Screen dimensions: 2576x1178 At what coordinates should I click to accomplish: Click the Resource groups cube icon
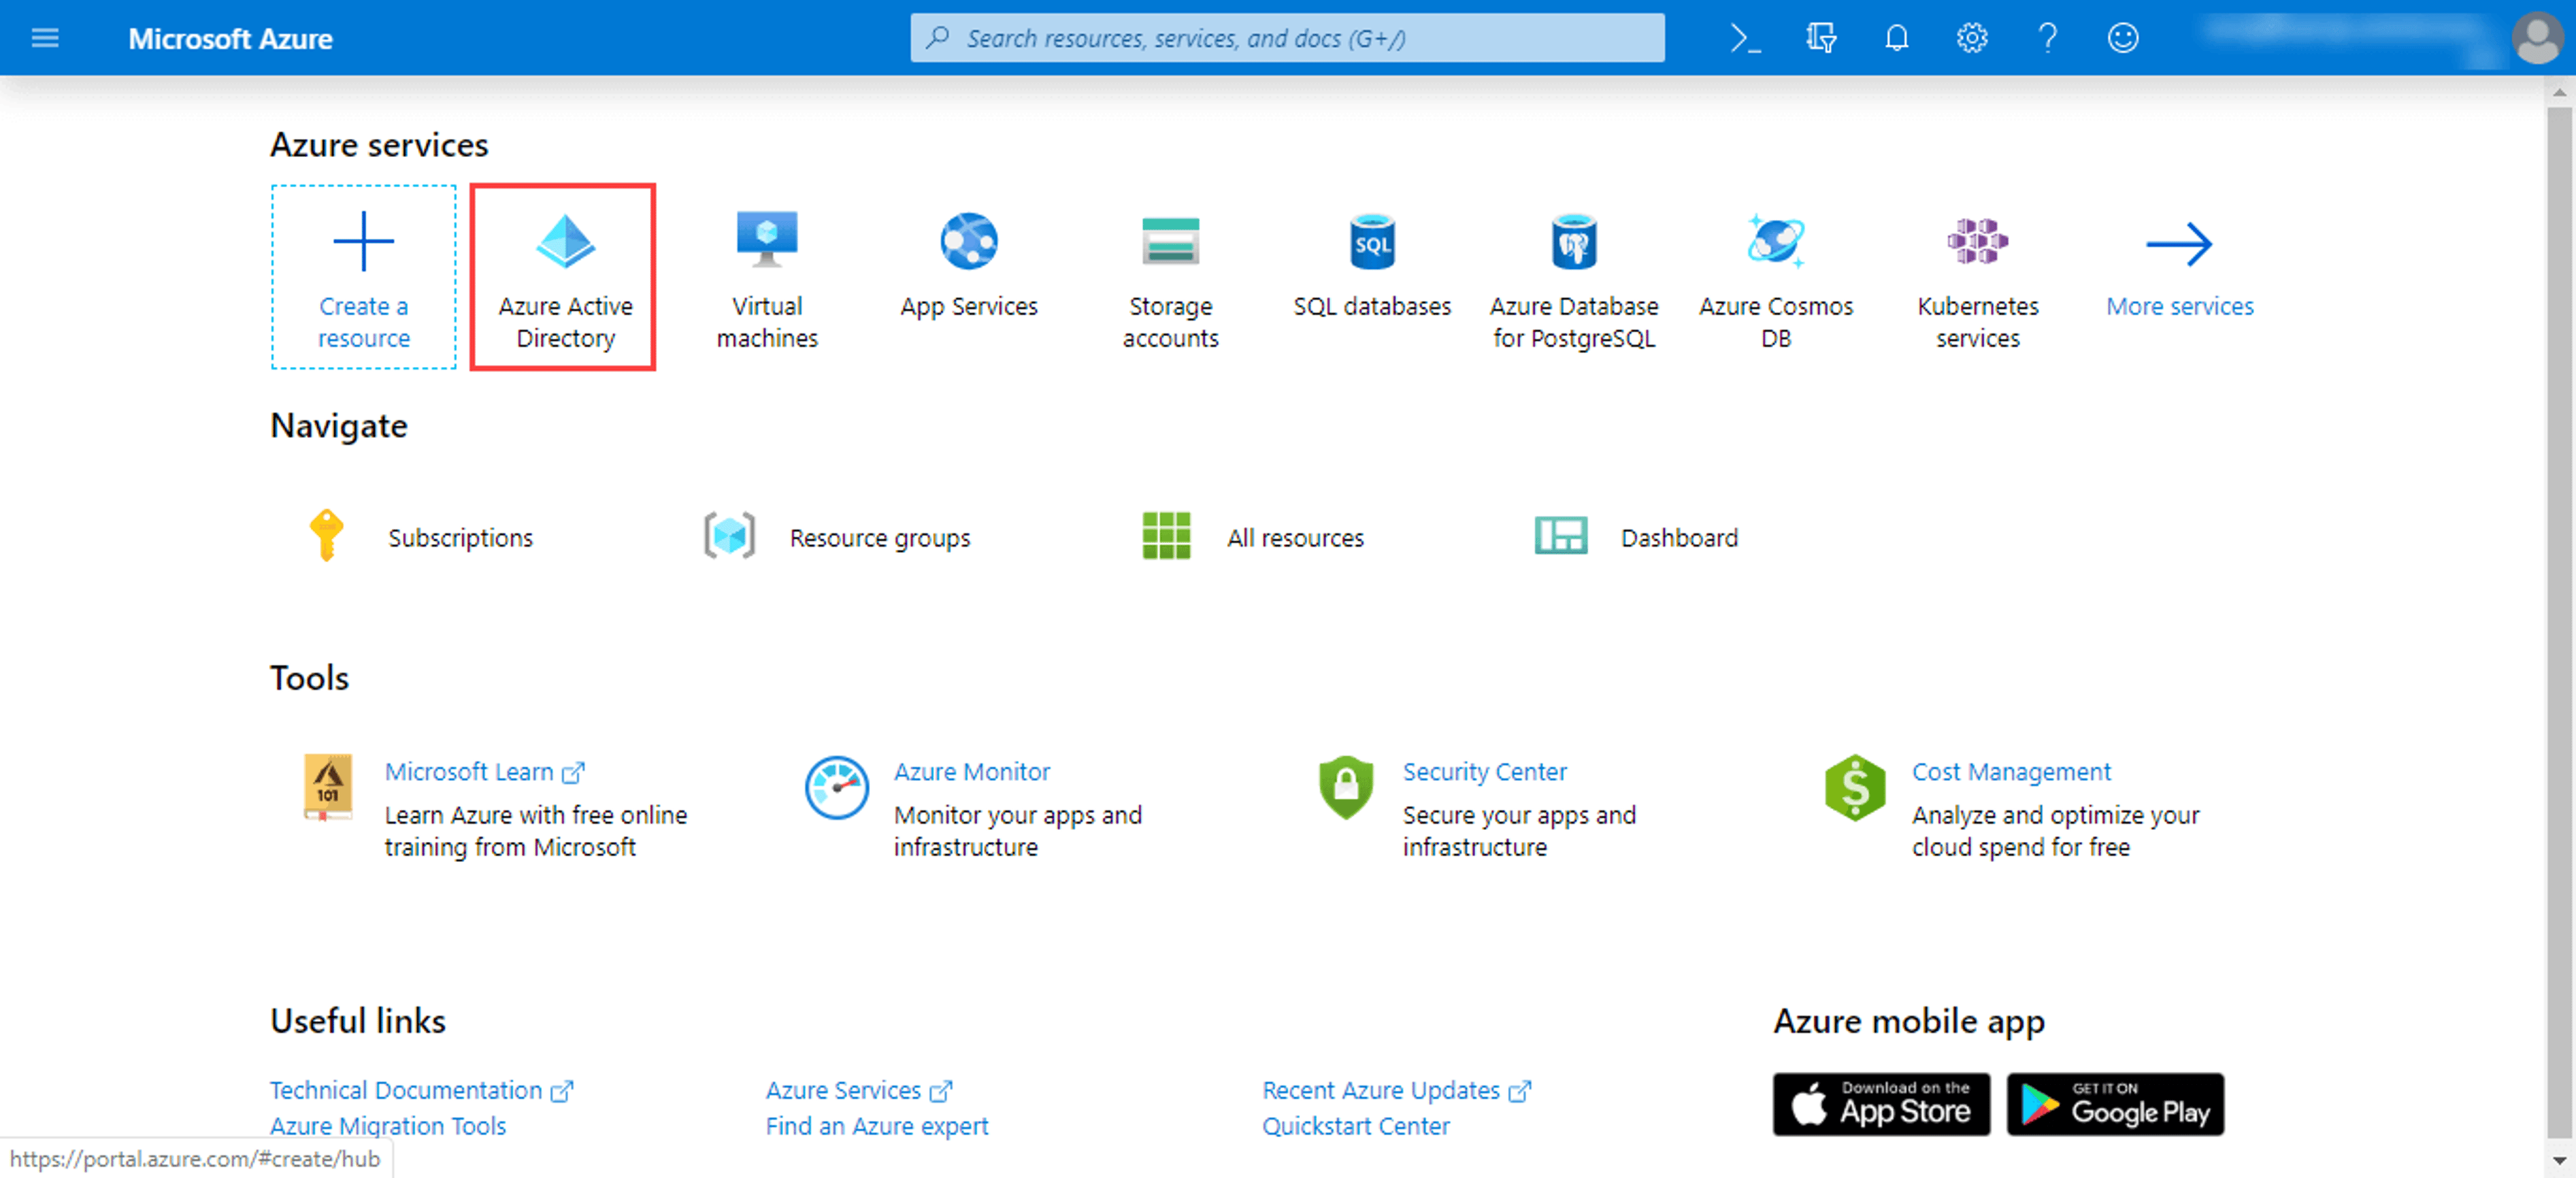[x=729, y=536]
